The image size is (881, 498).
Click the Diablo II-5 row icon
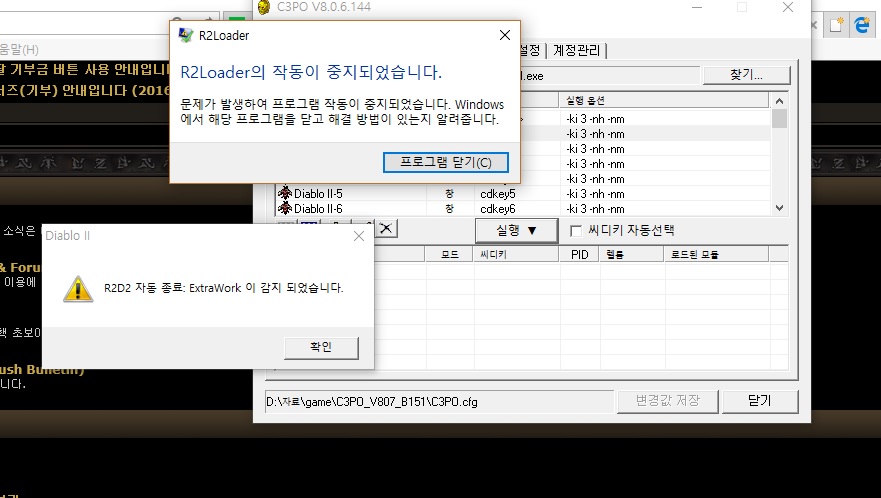tap(285, 193)
